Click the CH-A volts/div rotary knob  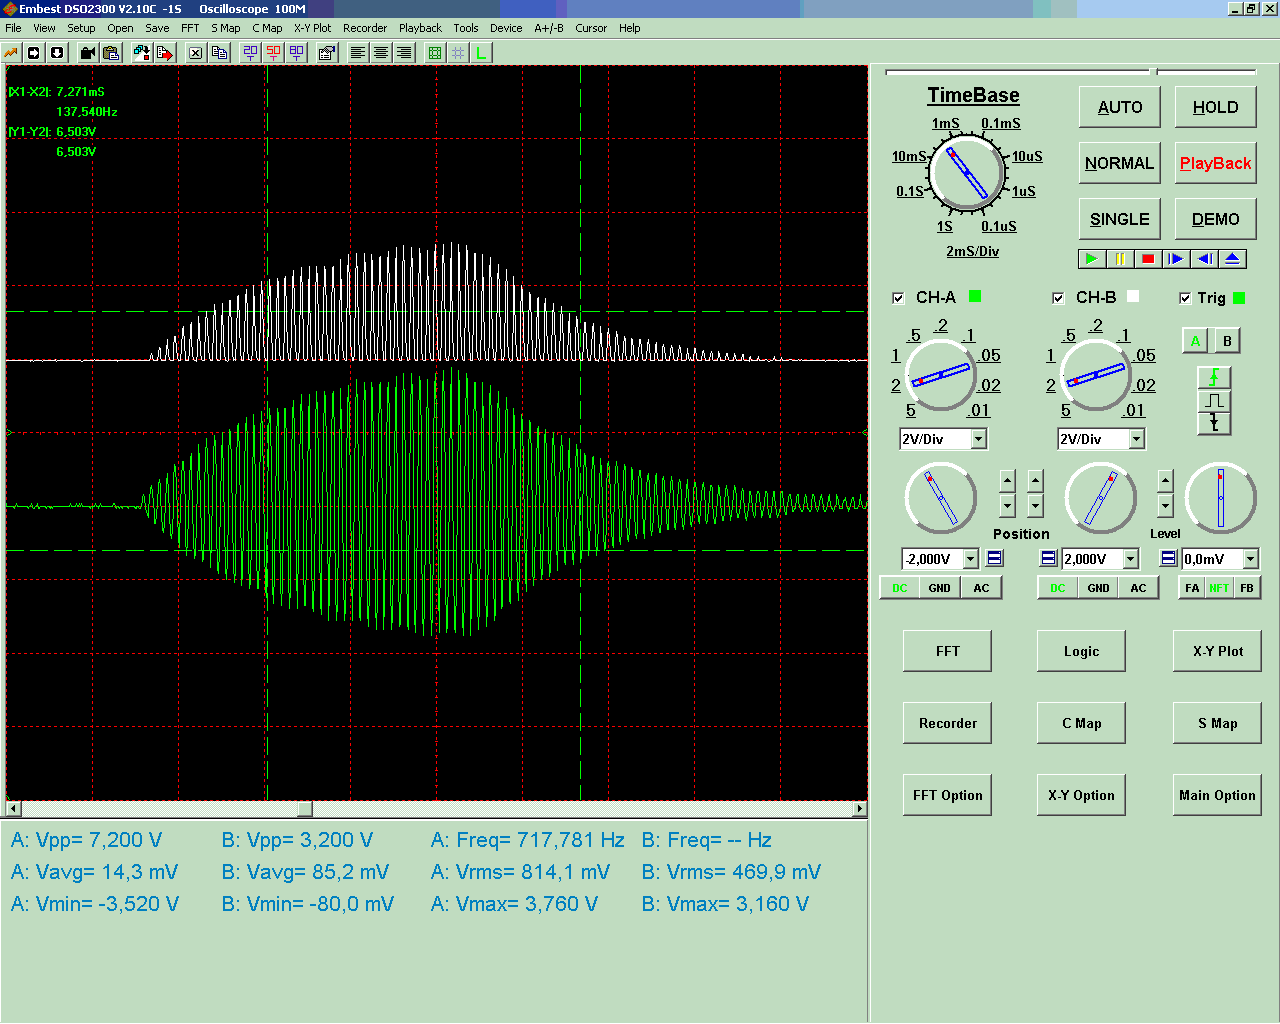941,376
